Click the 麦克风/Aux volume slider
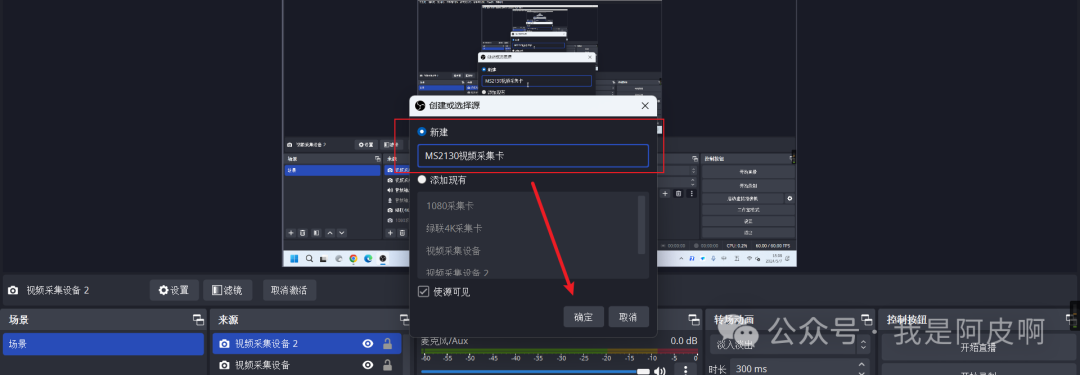Screen dimensions: 1080x375 pos(535,372)
